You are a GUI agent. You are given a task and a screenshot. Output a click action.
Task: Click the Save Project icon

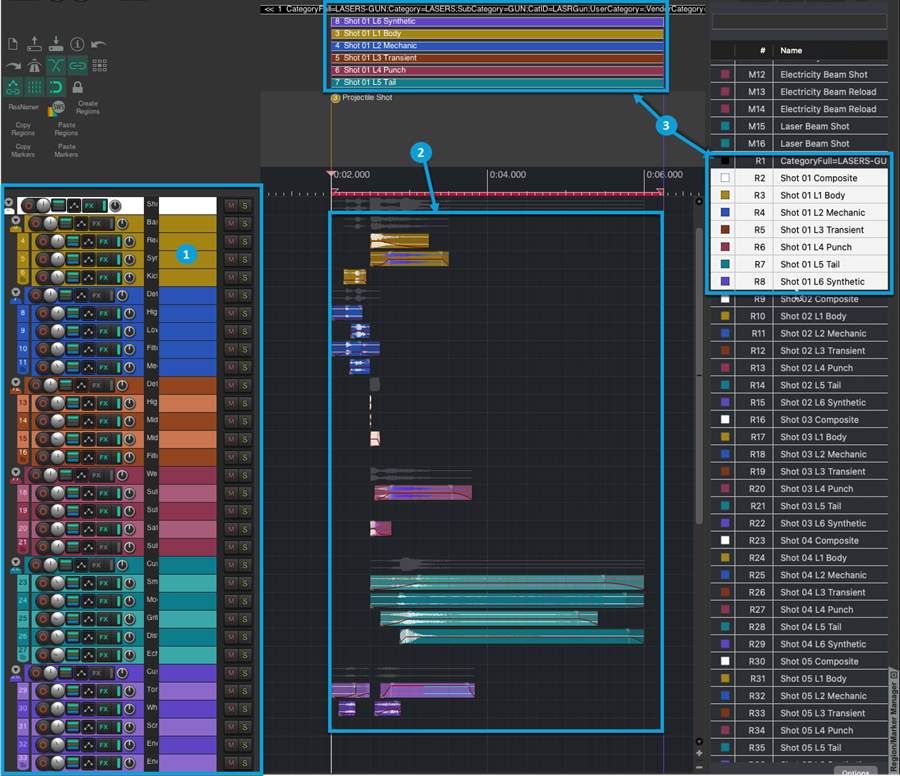(55, 44)
